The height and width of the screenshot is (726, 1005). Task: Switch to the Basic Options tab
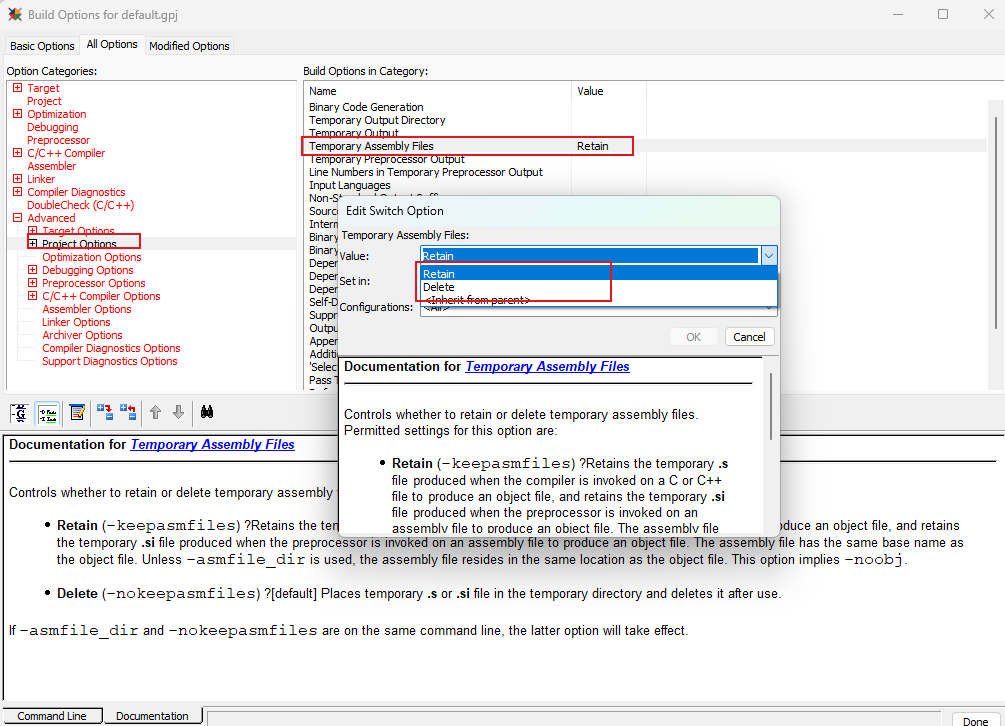pos(42,46)
